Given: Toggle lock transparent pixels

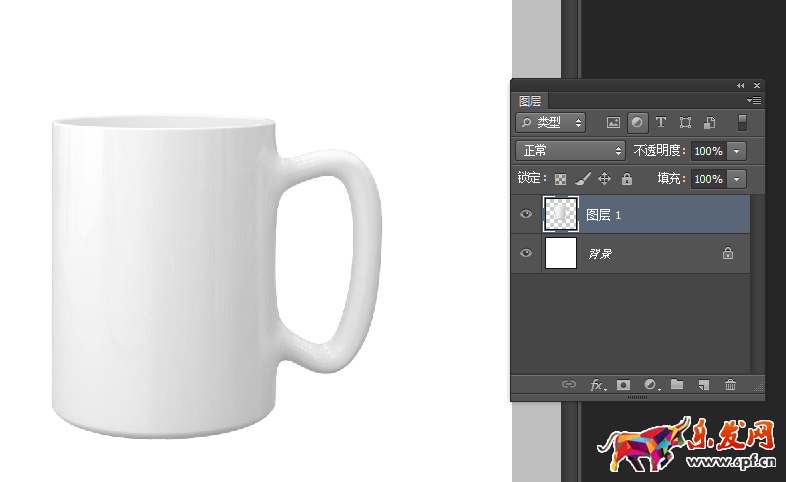Looking at the screenshot, I should point(560,179).
